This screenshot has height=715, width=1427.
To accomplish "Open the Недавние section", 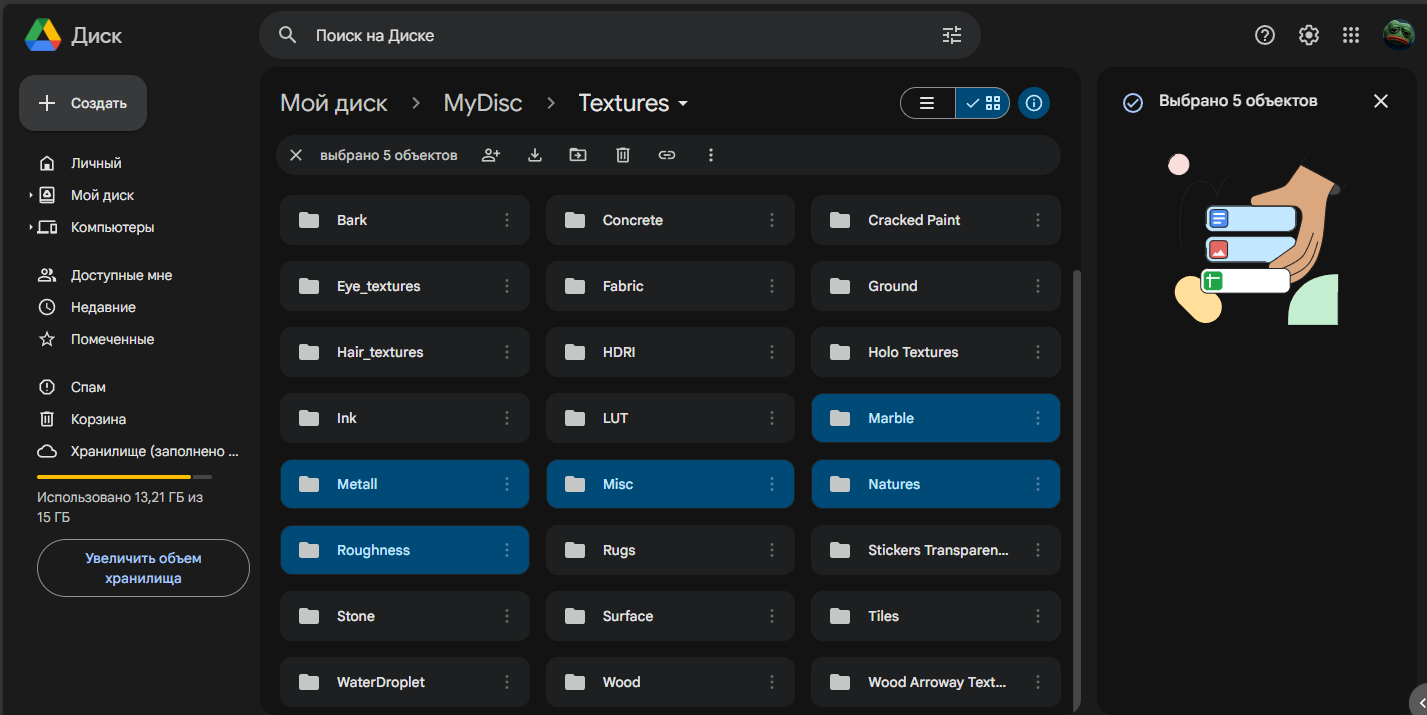I will pos(103,307).
